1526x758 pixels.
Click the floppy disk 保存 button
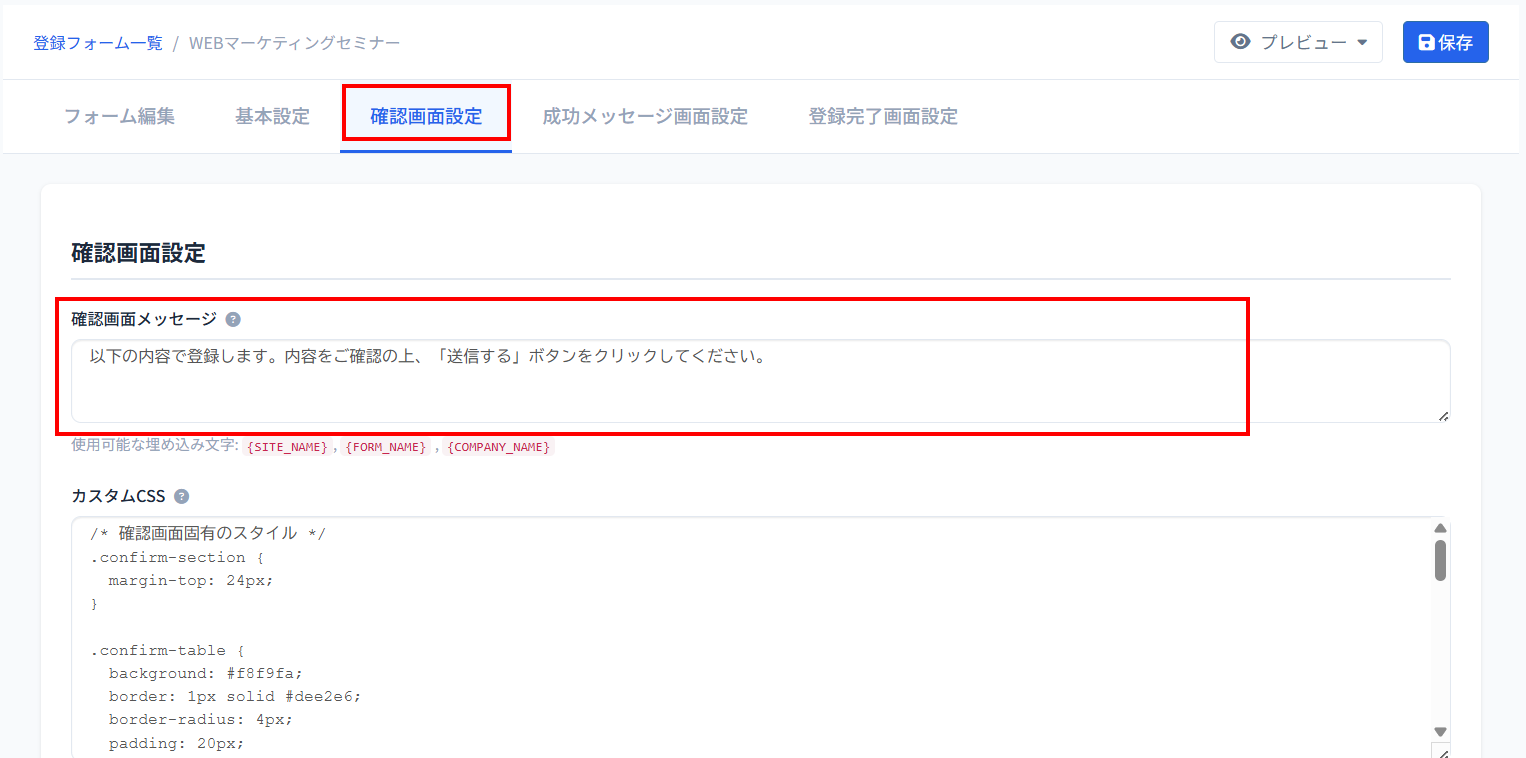click(1445, 42)
